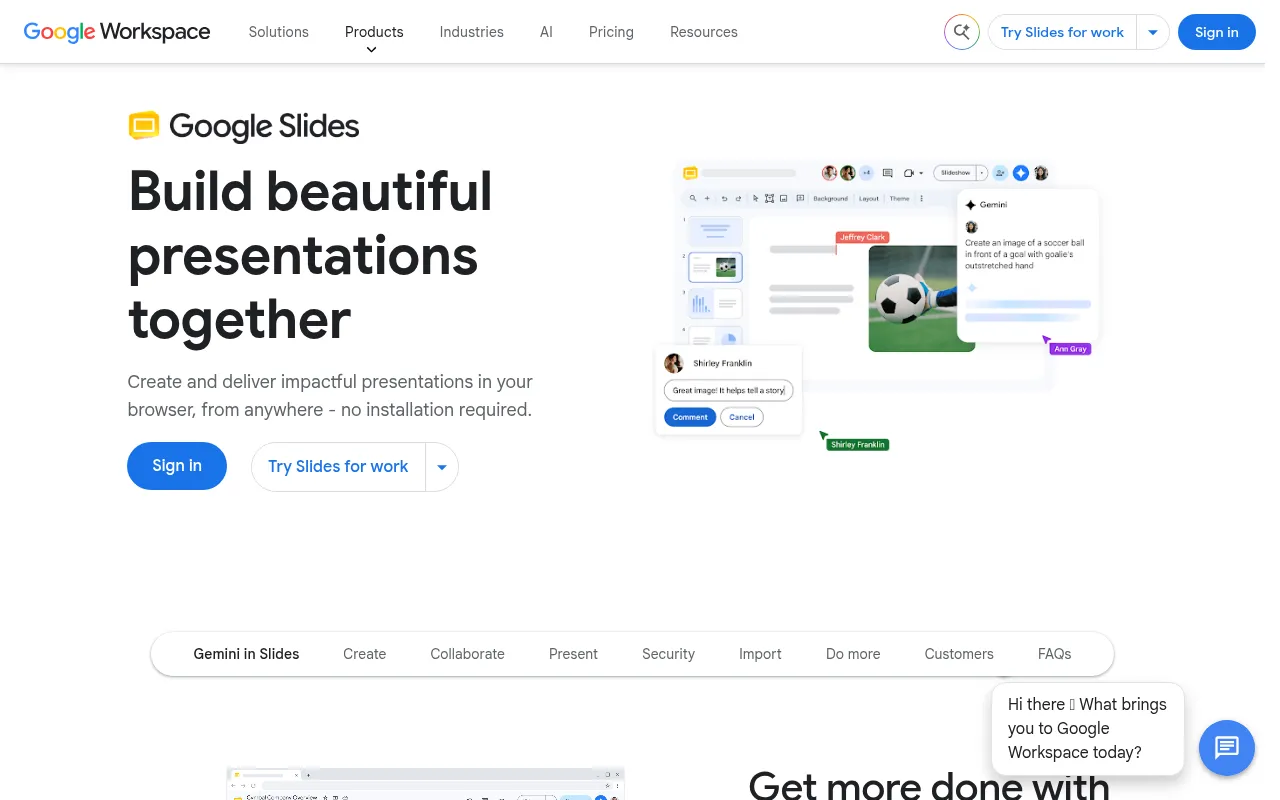Click the hero Sign in button

(x=177, y=466)
